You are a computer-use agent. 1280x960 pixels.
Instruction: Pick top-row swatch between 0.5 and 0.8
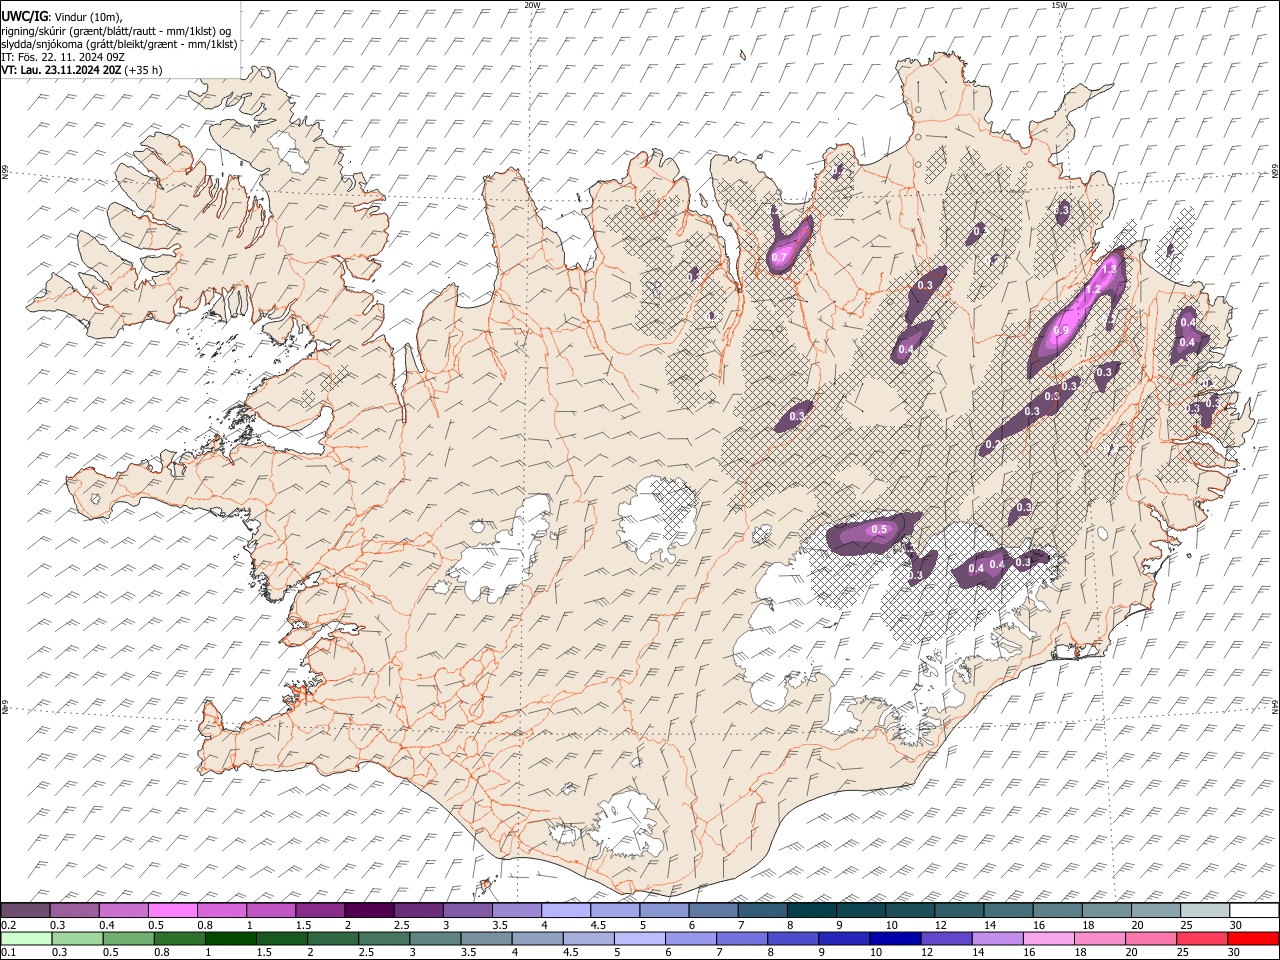[172, 911]
